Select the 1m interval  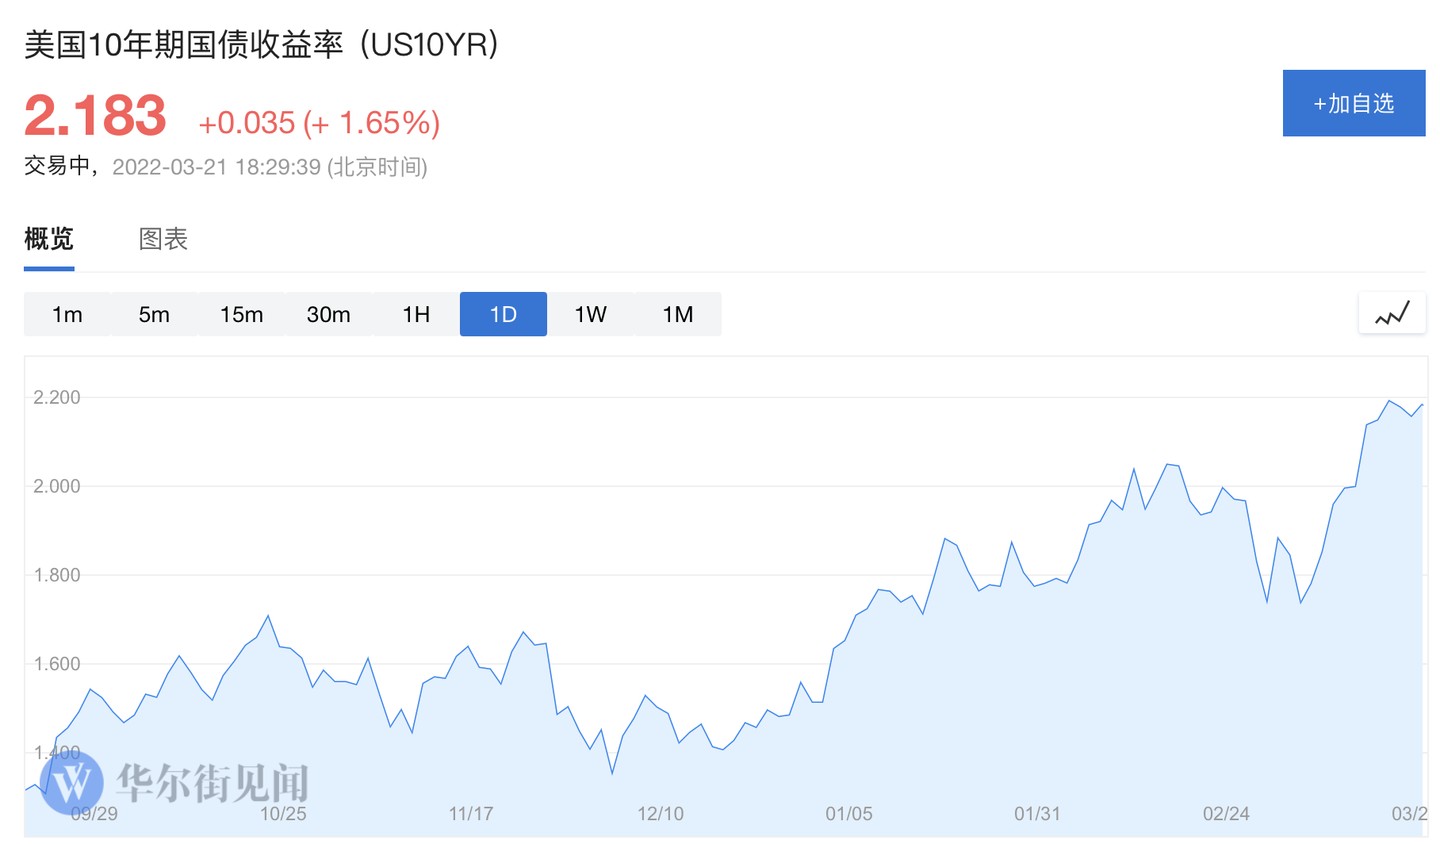[x=67, y=314]
